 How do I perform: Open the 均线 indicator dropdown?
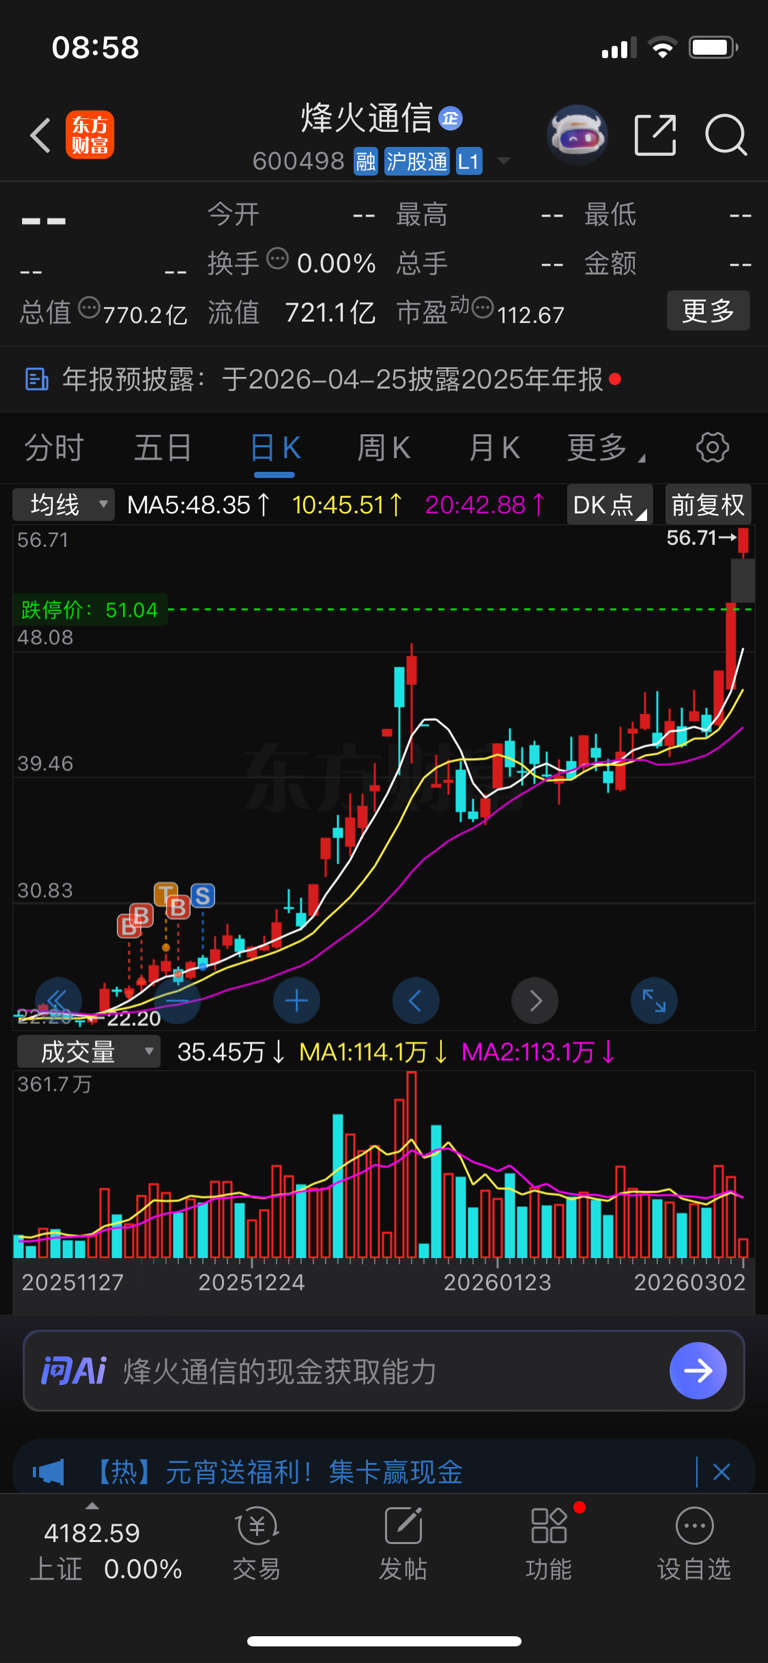coord(63,504)
